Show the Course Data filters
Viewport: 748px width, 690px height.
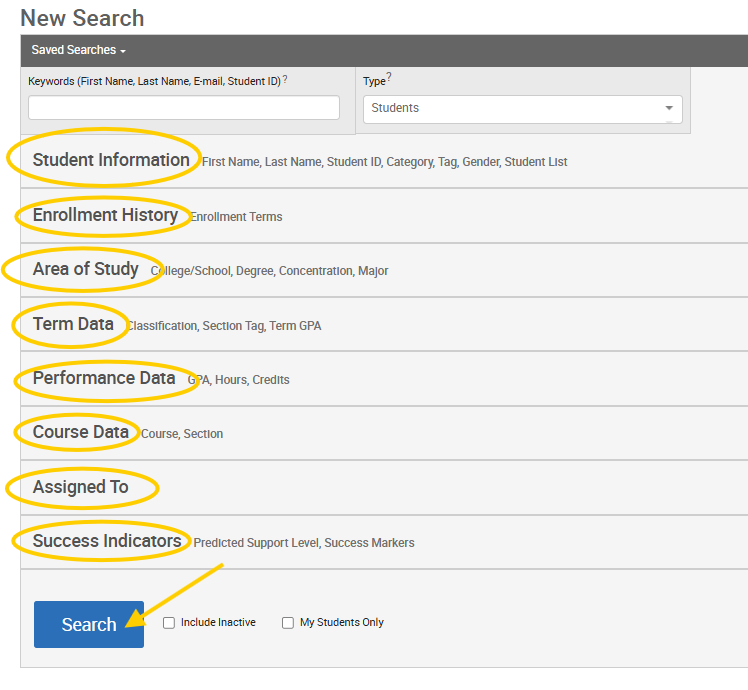[81, 432]
